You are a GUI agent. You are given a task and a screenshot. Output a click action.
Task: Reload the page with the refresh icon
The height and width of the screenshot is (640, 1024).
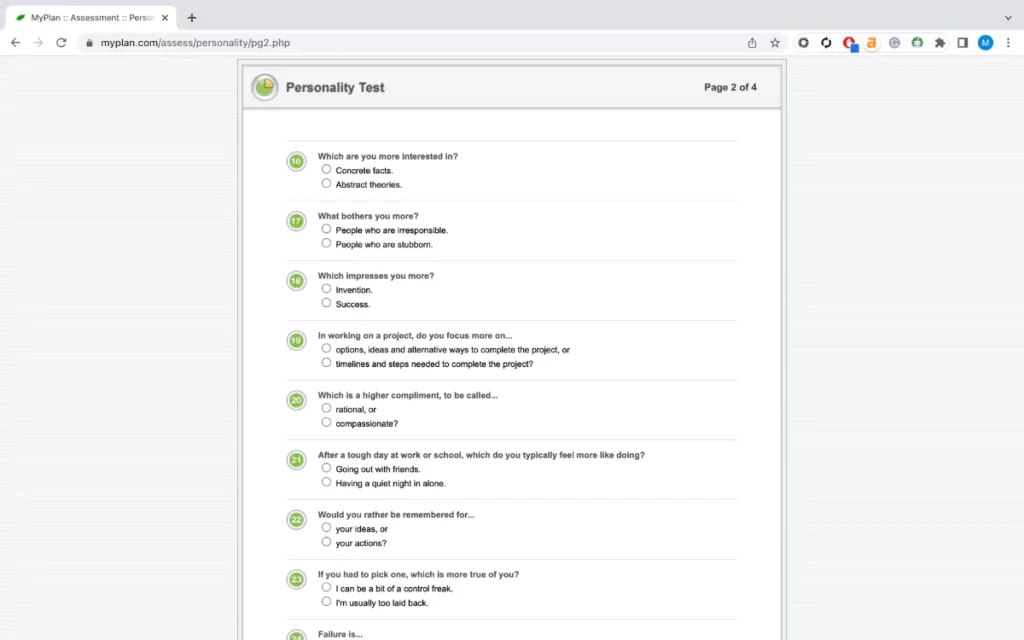click(61, 42)
